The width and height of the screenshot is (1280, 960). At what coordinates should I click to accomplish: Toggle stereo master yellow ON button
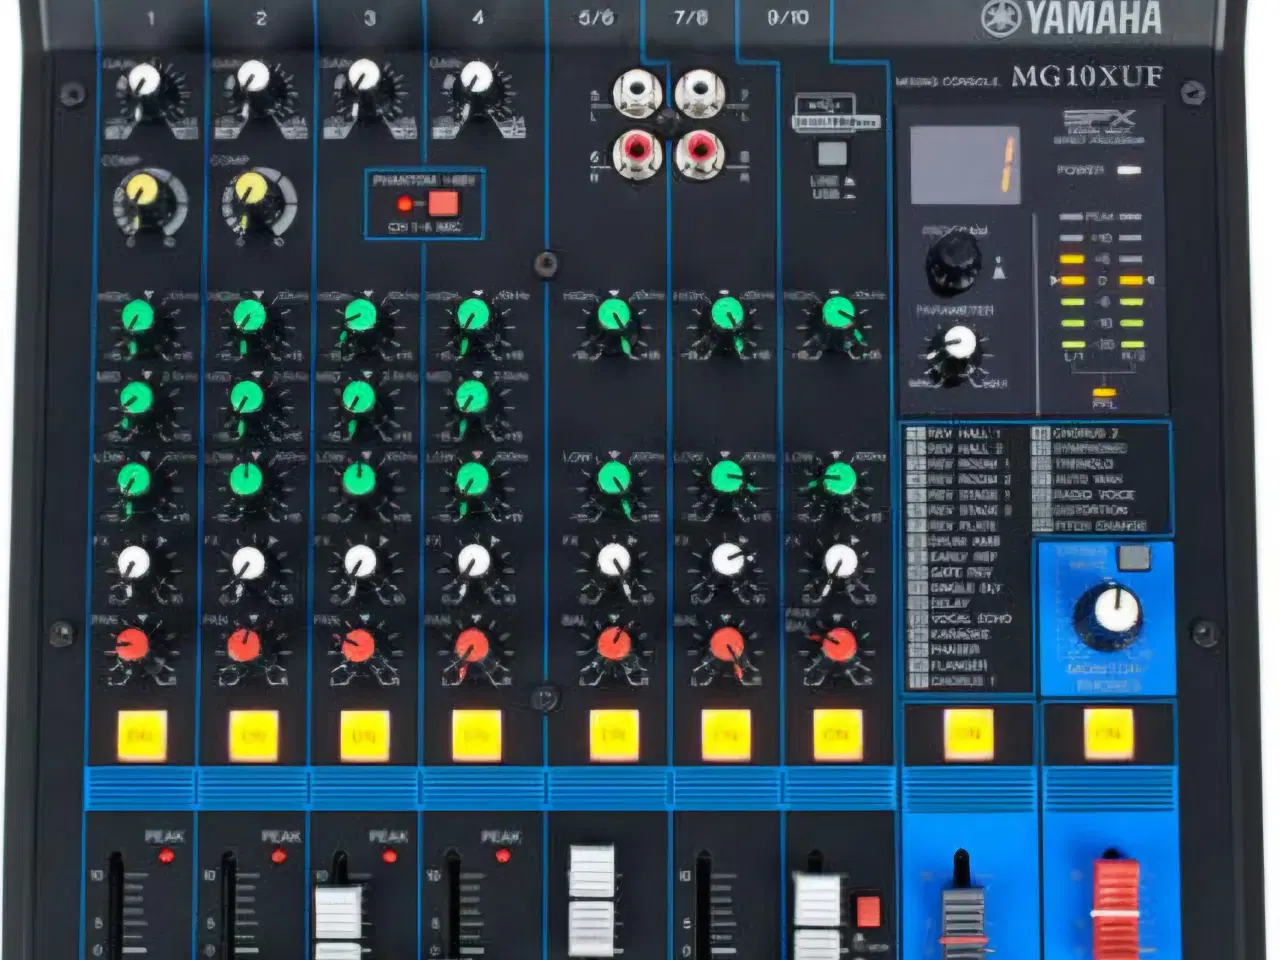click(1108, 735)
